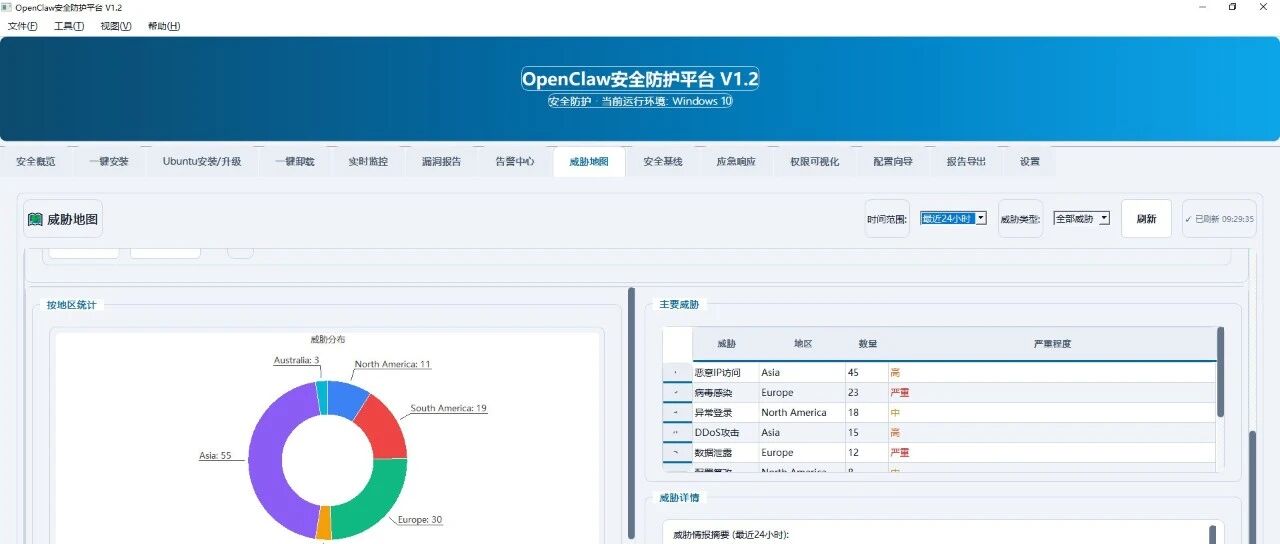Select the active 威胁地图 tab
The image size is (1280, 544).
click(589, 161)
